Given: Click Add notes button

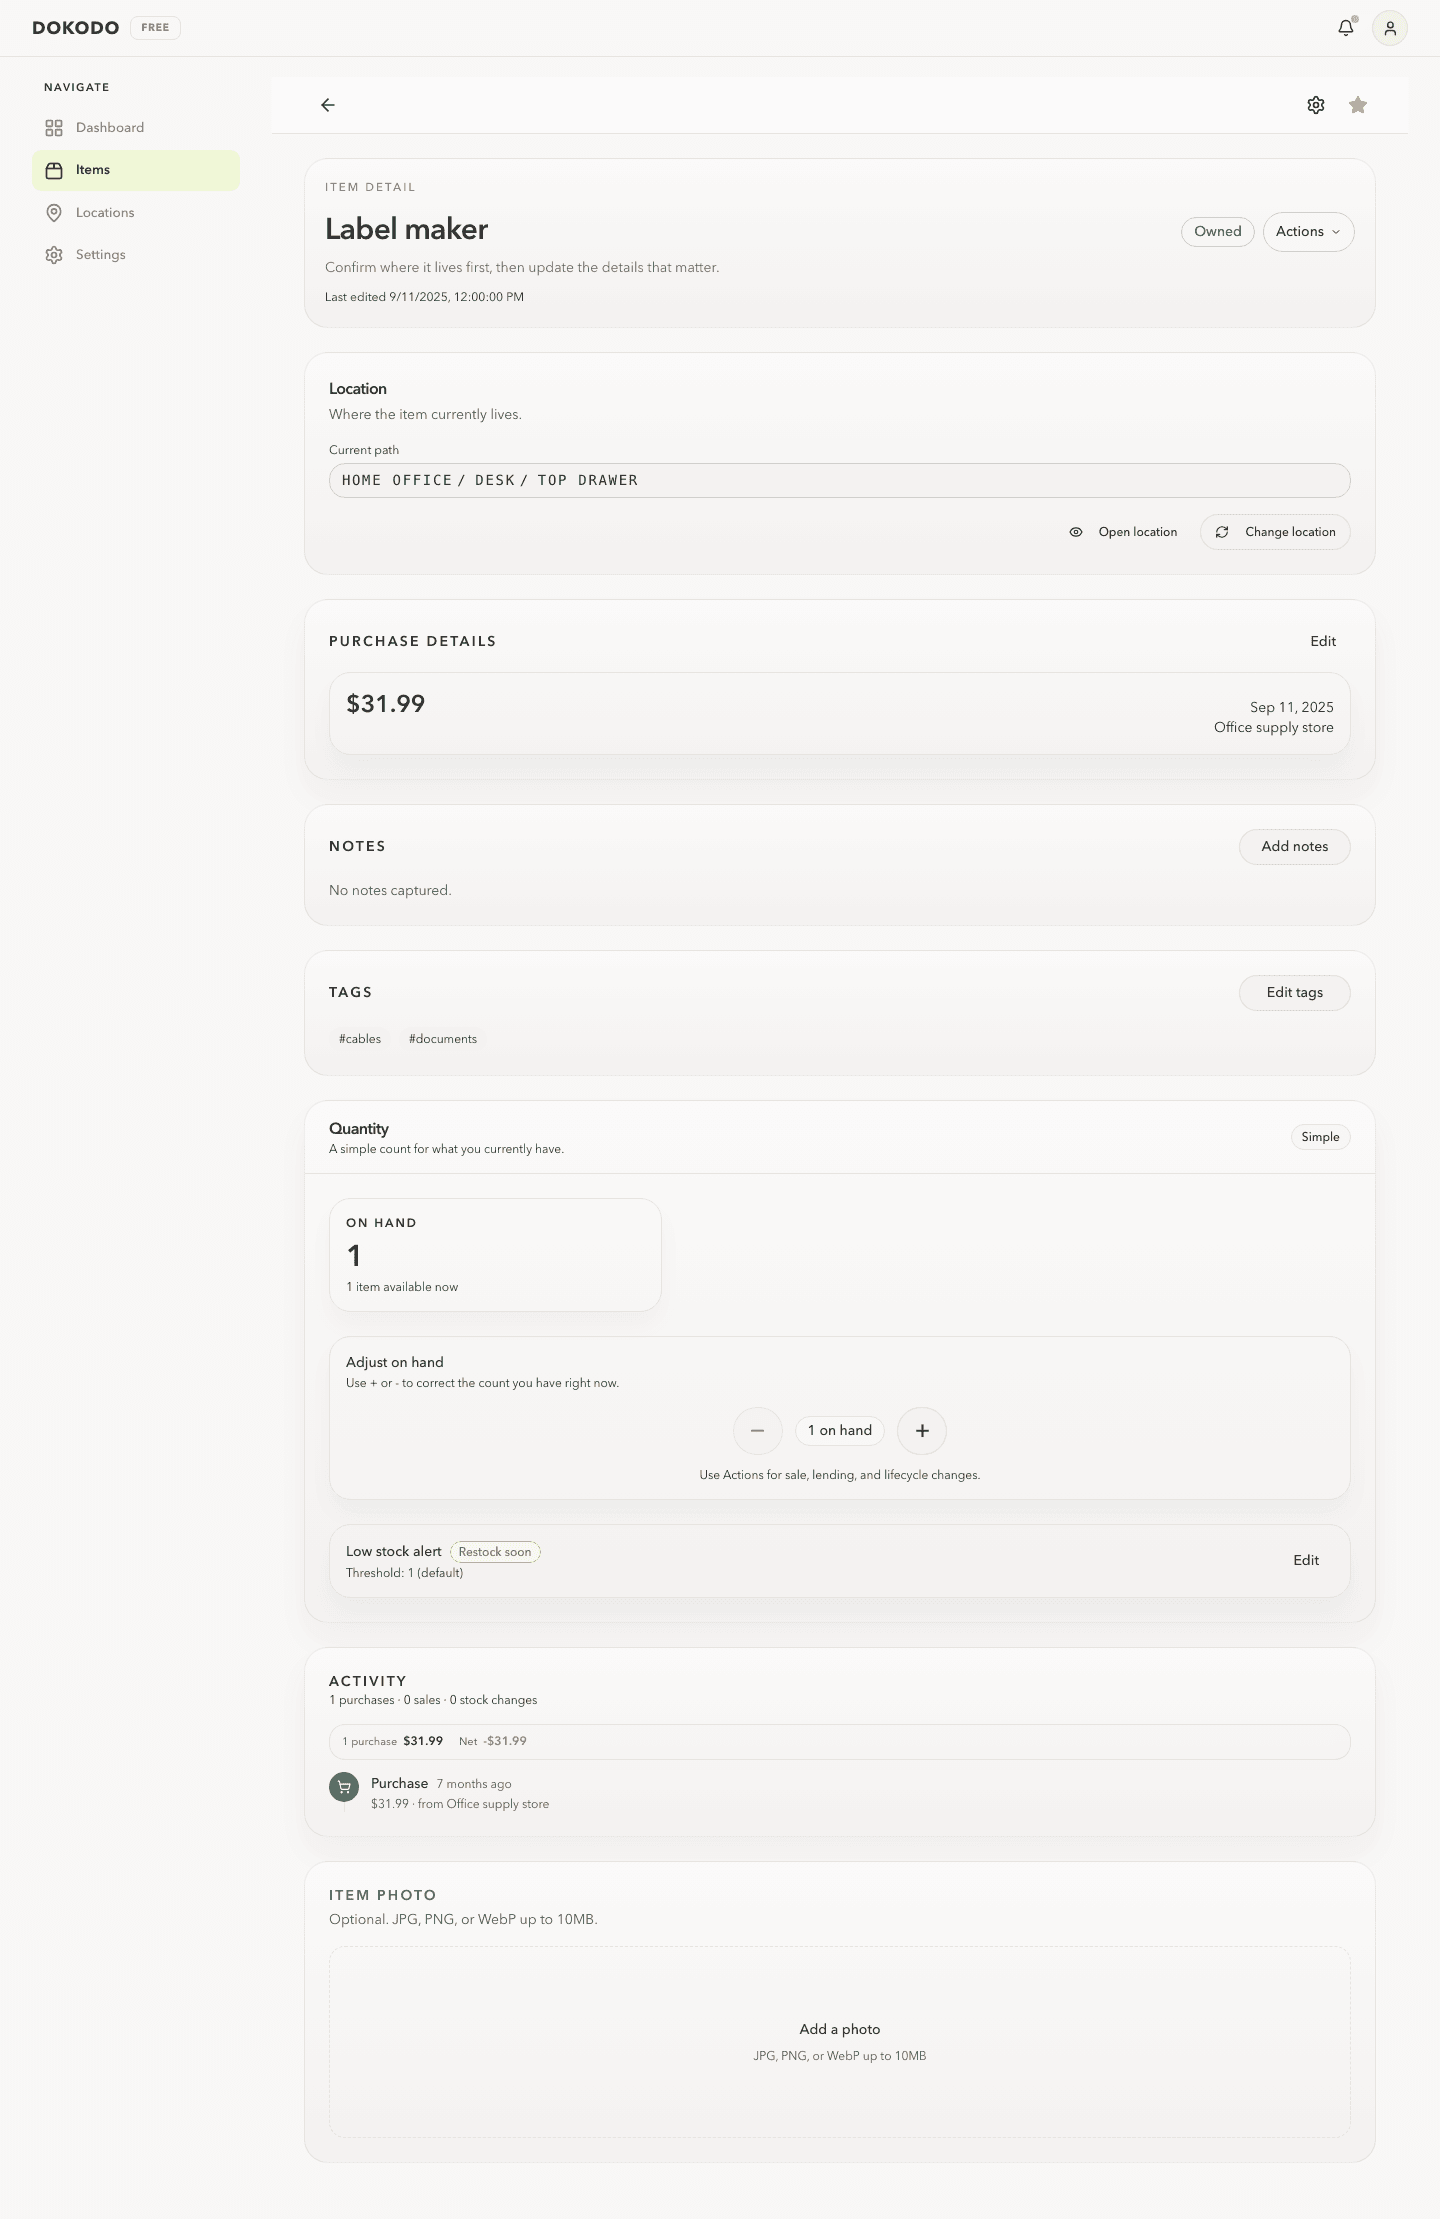Looking at the screenshot, I should 1295,847.
